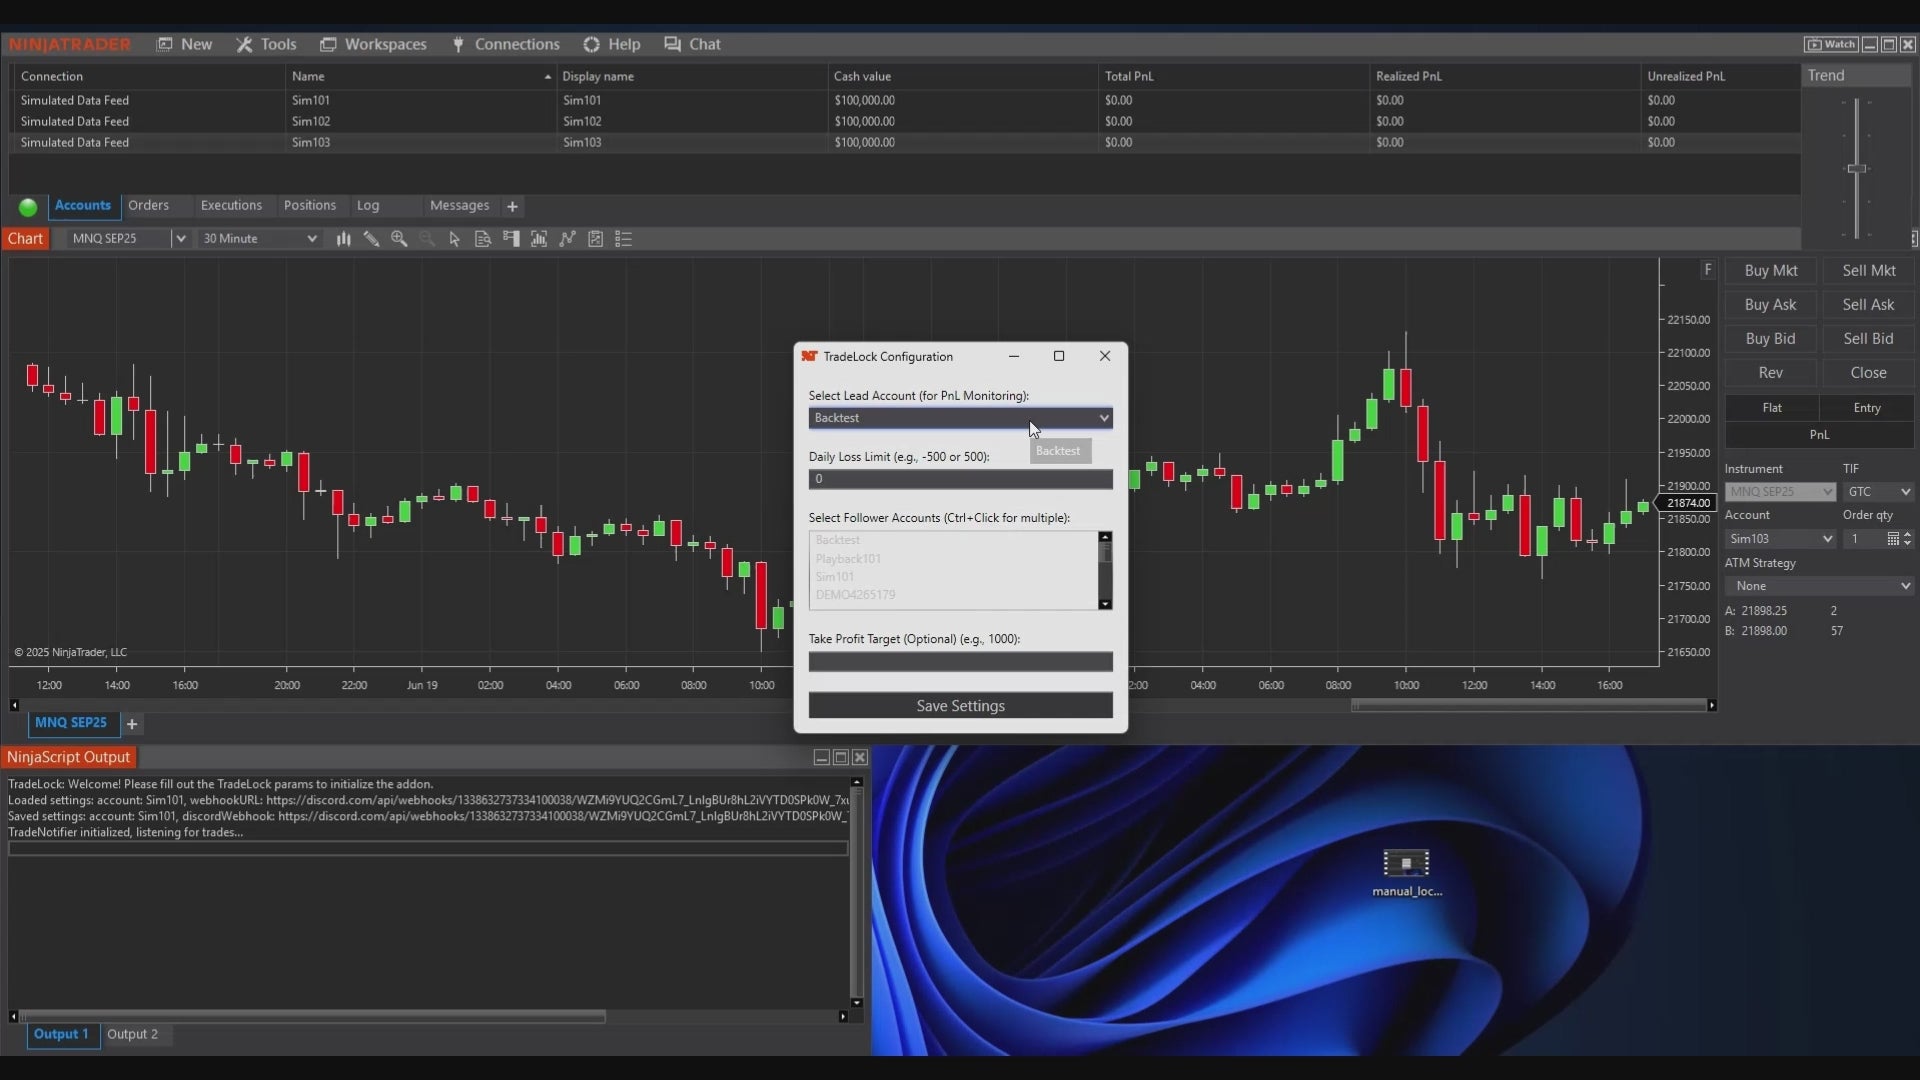
Task: Click the Trend vertical slider handle
Action: (x=1857, y=169)
